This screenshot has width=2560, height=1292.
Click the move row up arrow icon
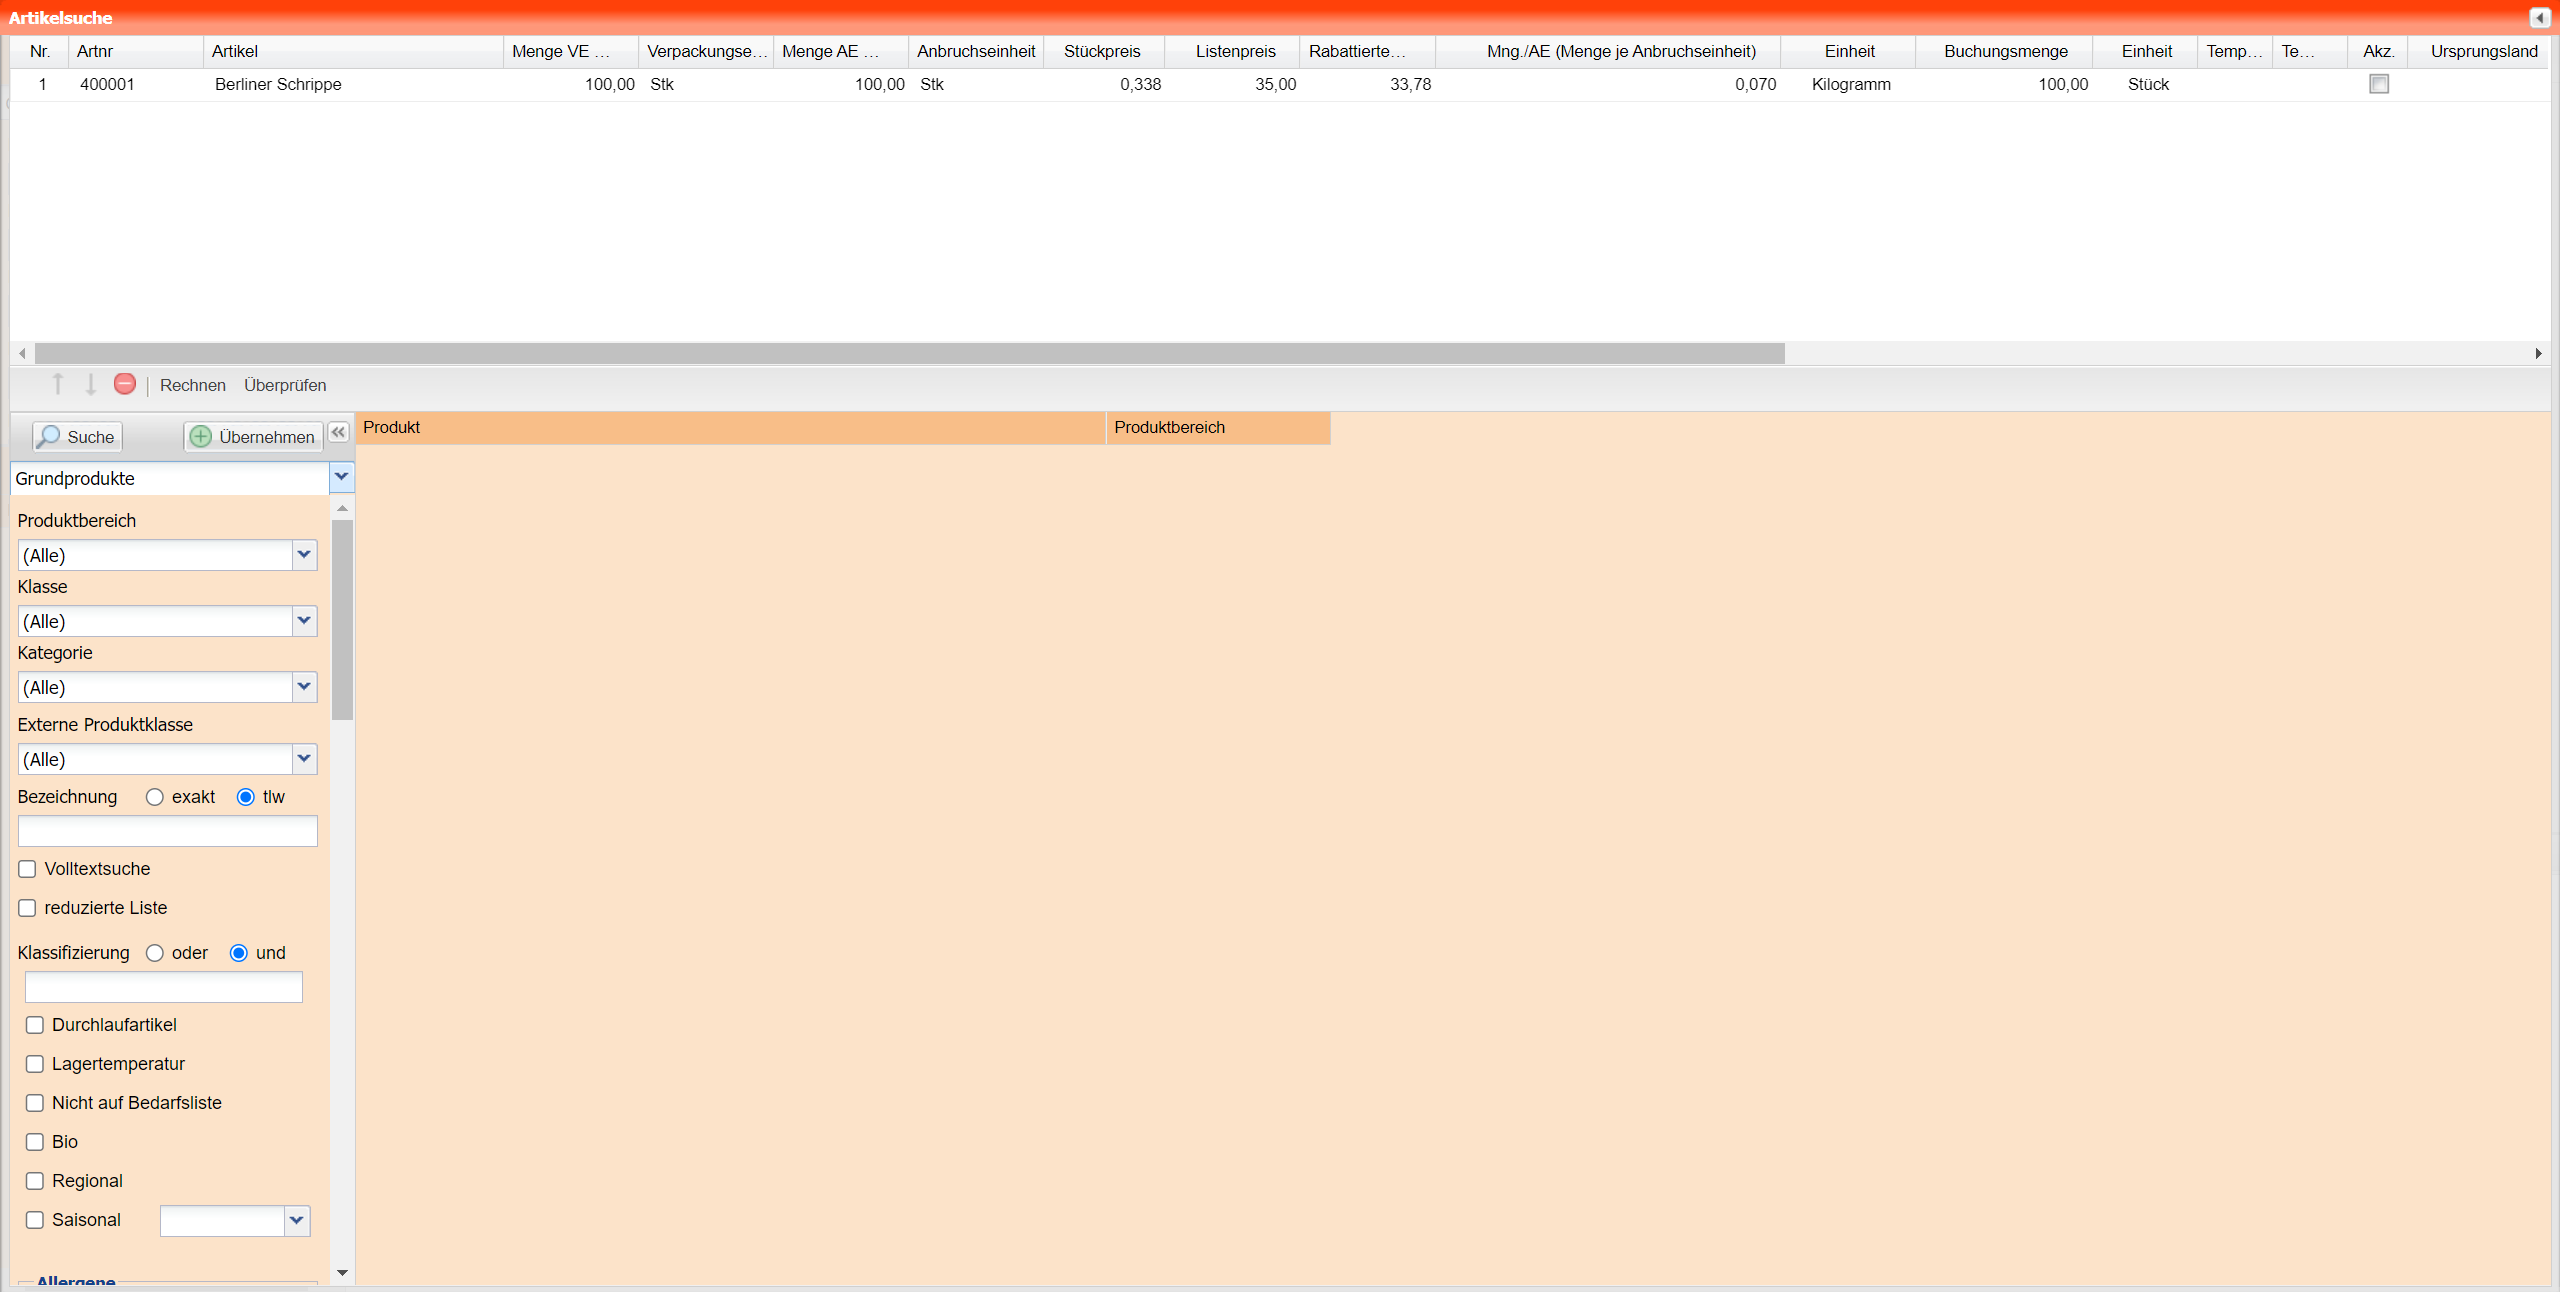[x=58, y=384]
